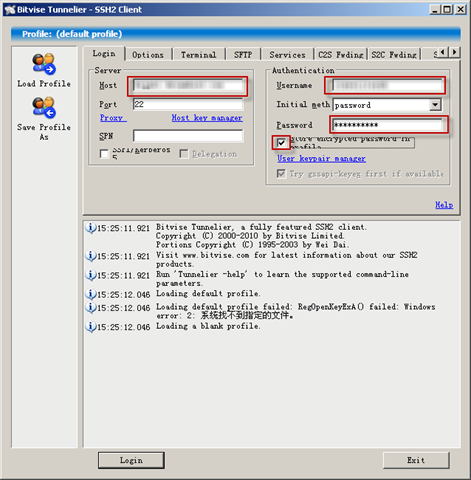This screenshot has width=471, height=480.
Task: Click info icon beside Bitvise Tunnelier log entry
Action: 91,228
